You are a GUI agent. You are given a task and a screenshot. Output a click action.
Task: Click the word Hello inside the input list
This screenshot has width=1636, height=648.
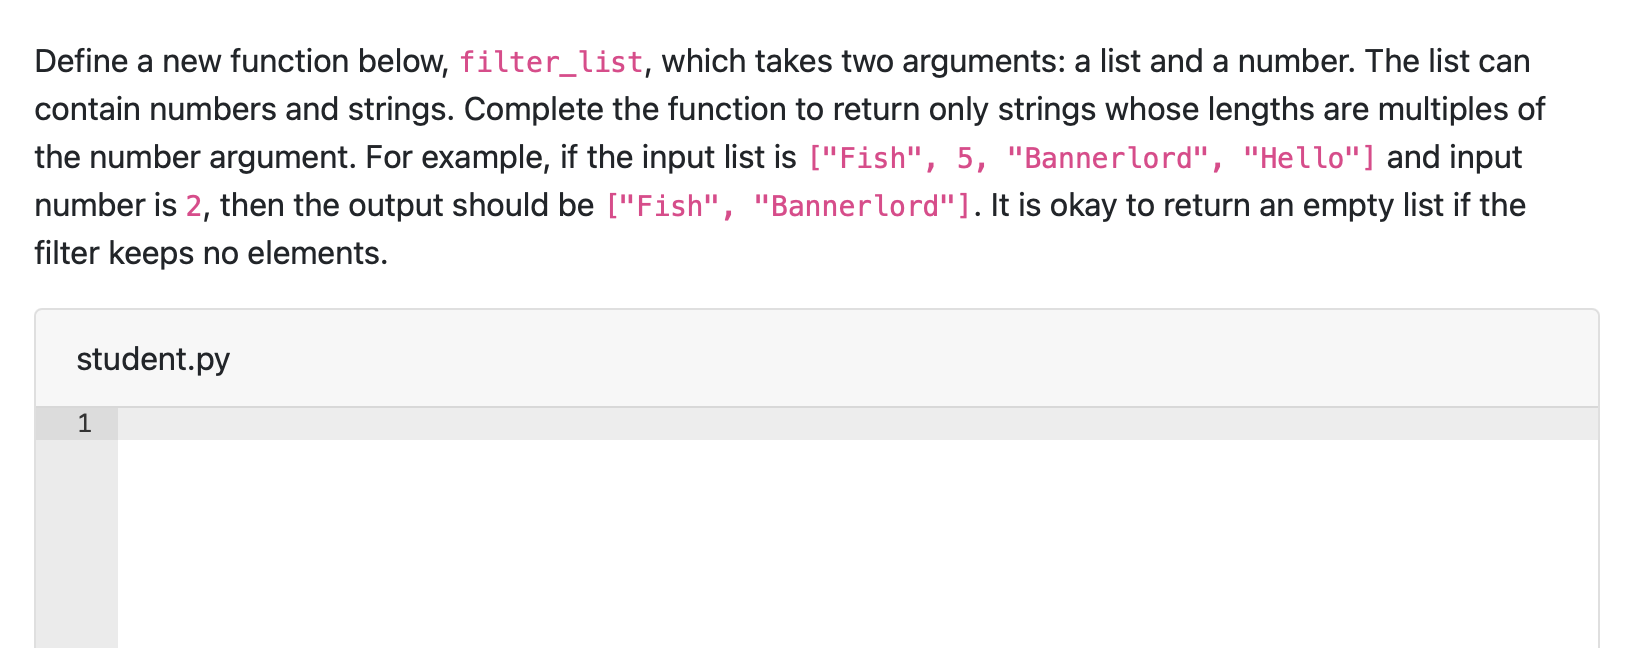coord(1305,158)
